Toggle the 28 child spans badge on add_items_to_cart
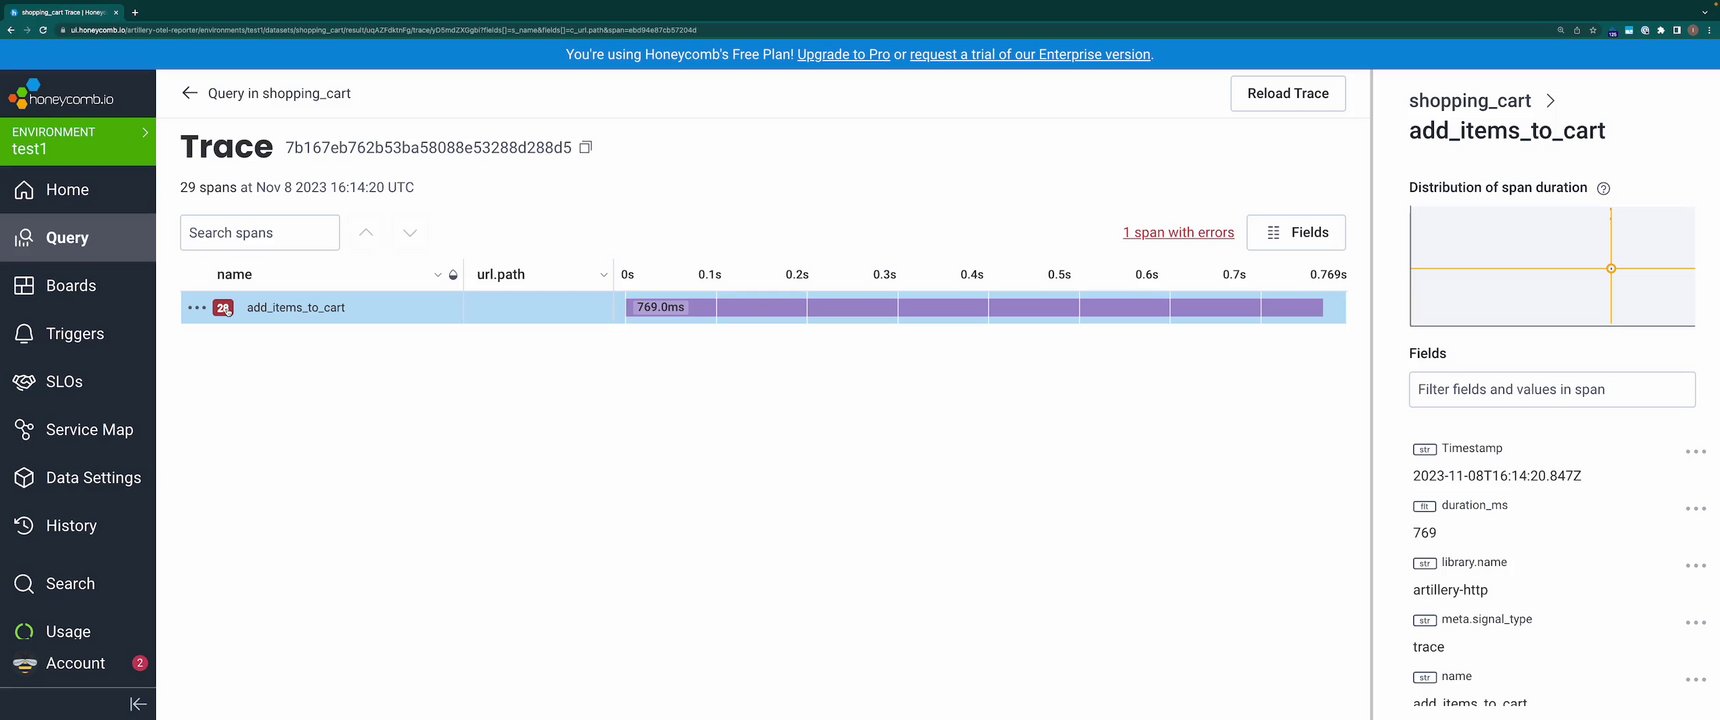This screenshot has height=720, width=1720. [223, 308]
